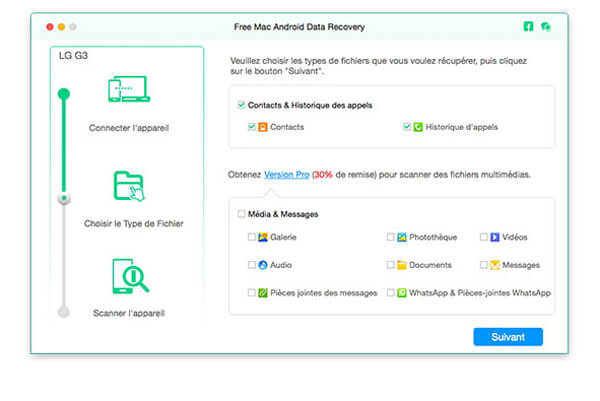Viewport: 600px width, 401px height.
Task: Enable the Galerie checkbox
Action: [251, 237]
